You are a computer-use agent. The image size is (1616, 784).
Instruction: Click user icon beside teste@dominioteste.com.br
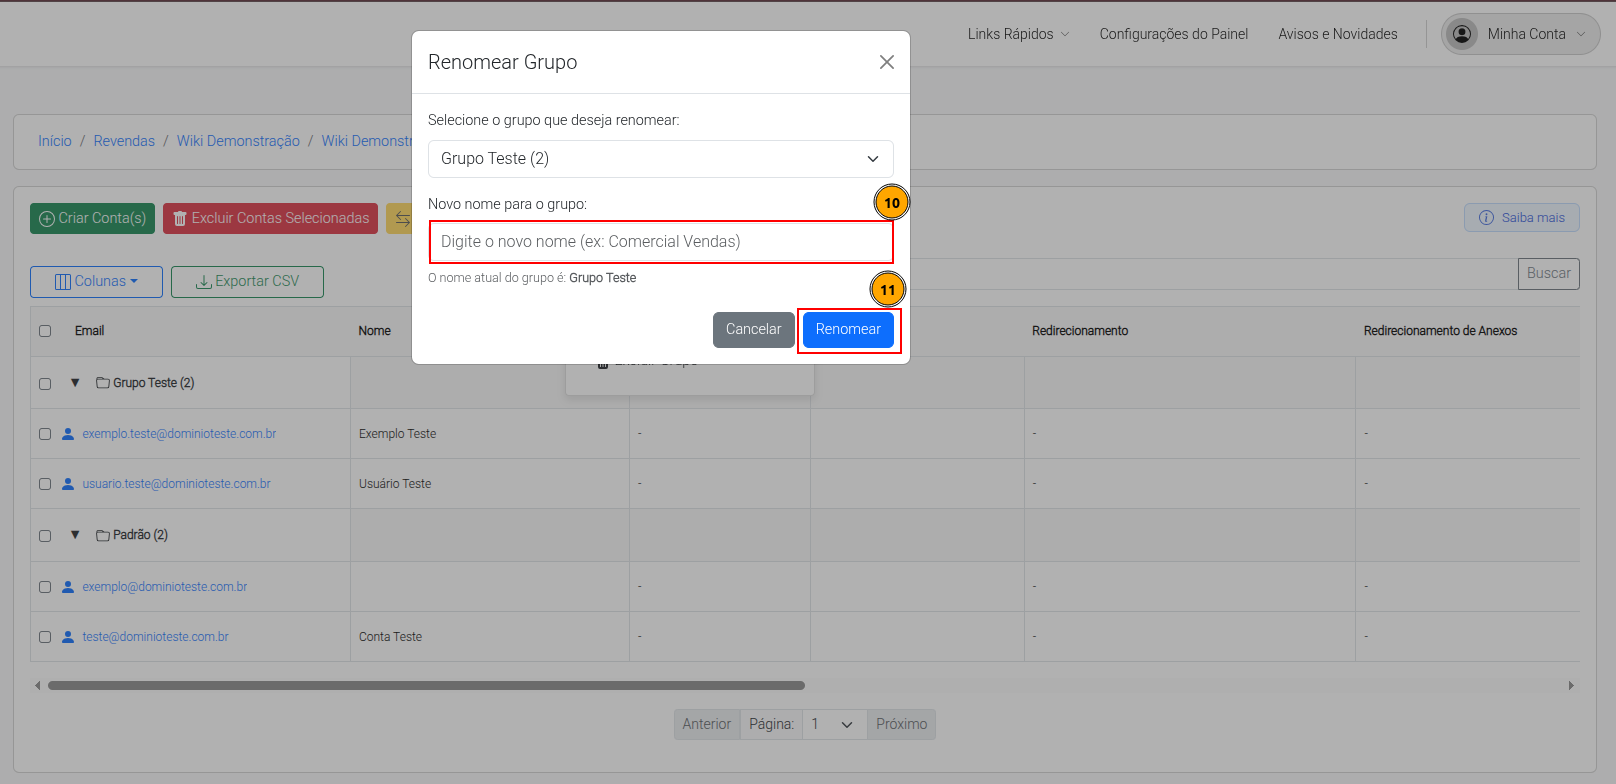click(x=68, y=637)
